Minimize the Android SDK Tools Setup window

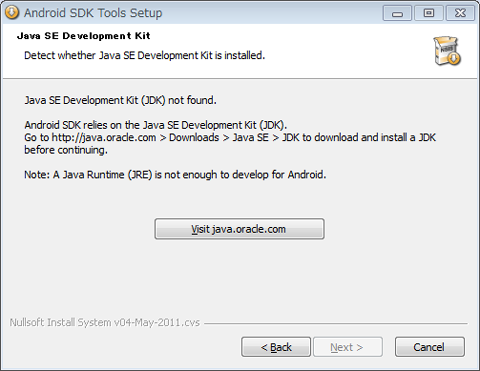(x=397, y=13)
